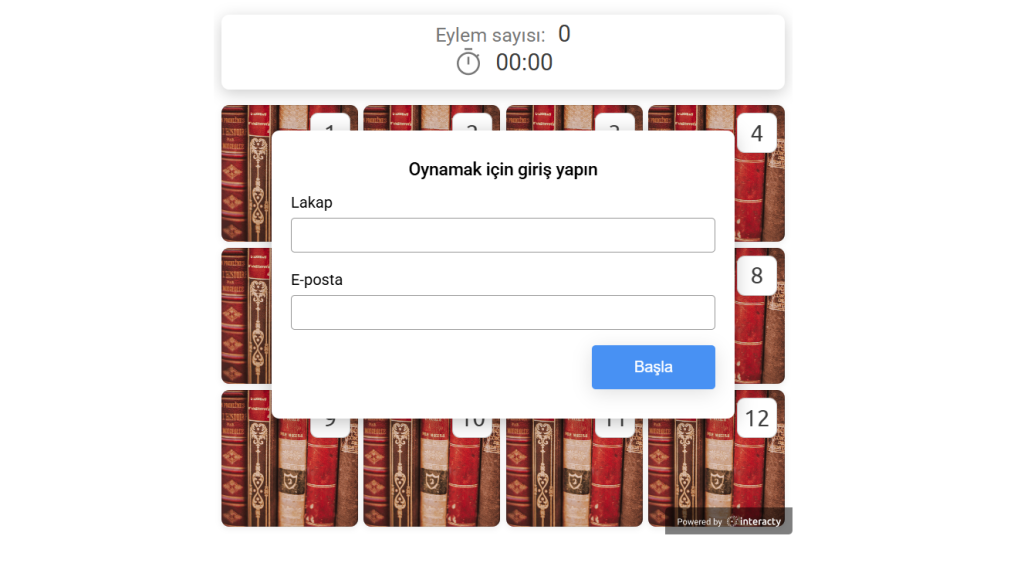Select memory card number 11

[574, 474]
